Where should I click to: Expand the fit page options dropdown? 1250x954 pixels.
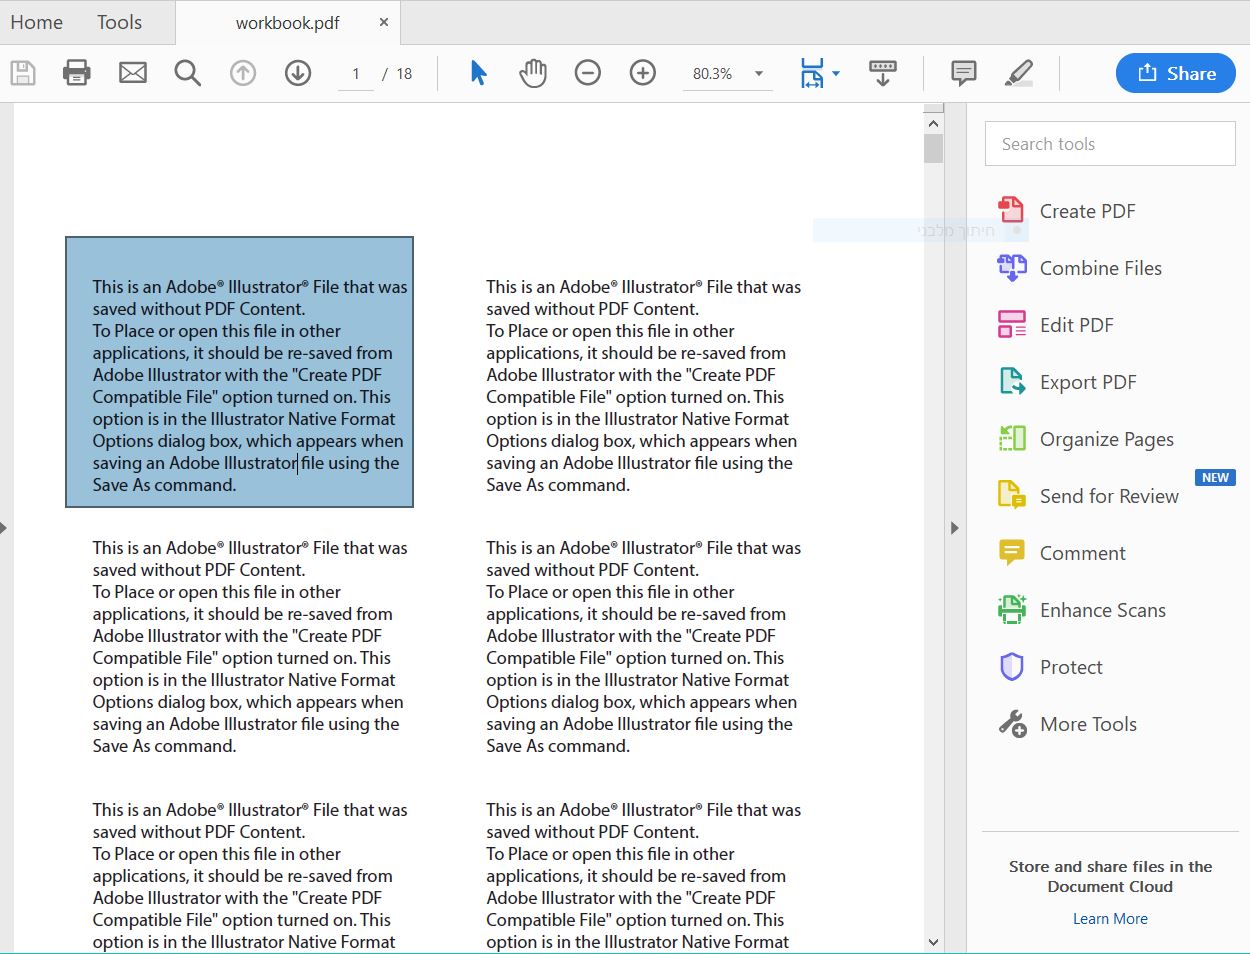(836, 74)
